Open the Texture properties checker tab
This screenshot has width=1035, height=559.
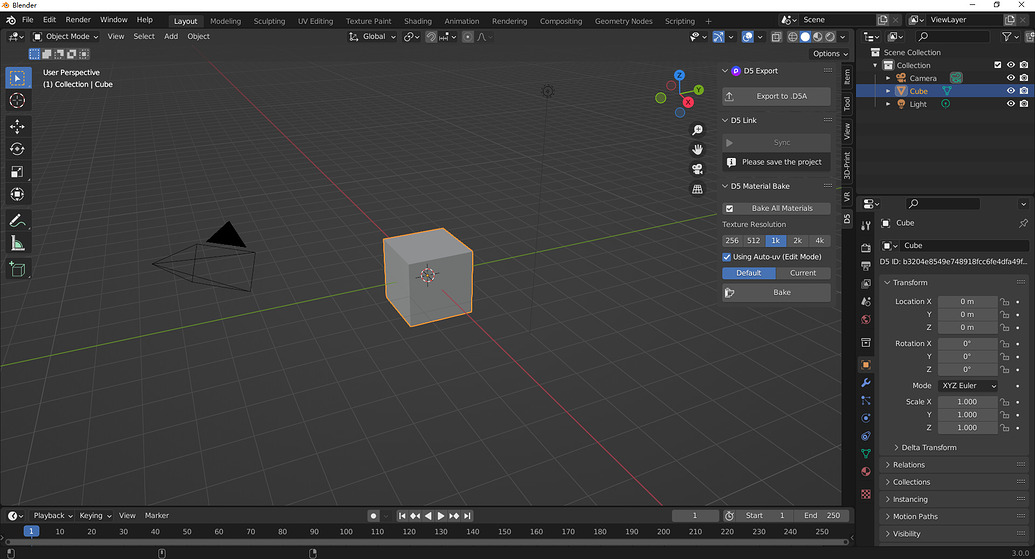(865, 494)
